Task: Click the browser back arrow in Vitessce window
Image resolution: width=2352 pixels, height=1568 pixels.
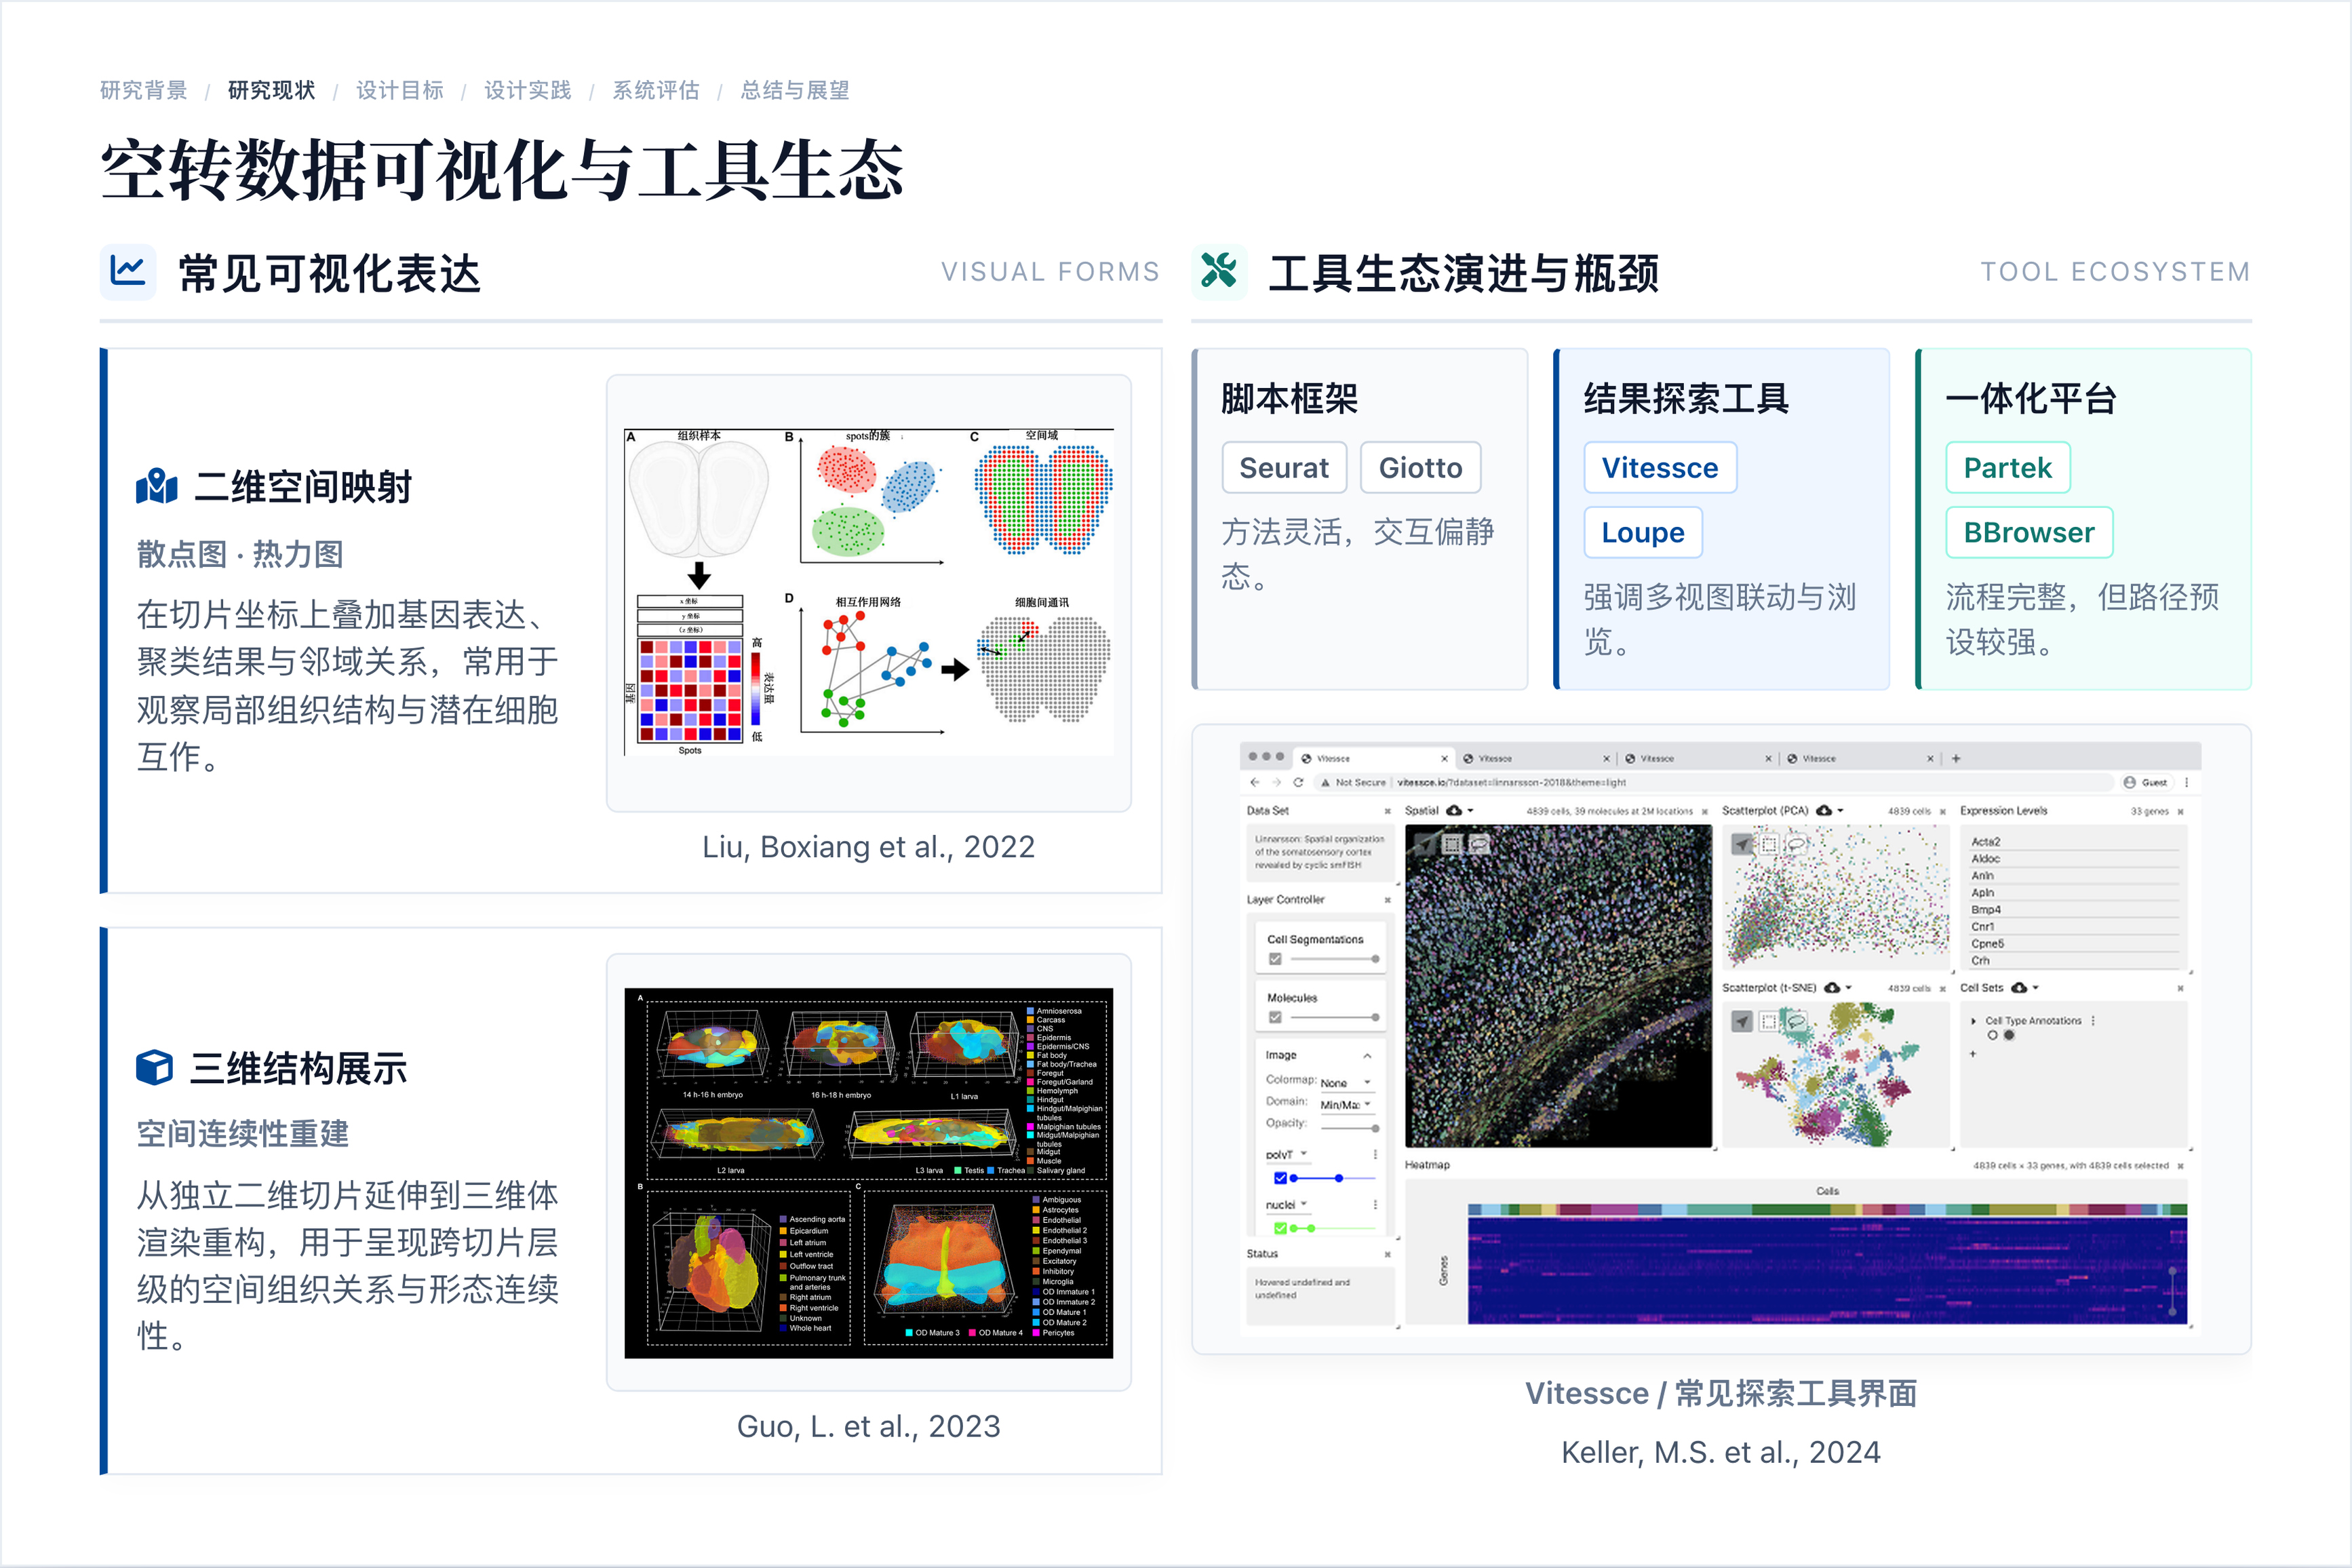Action: coord(1255,782)
